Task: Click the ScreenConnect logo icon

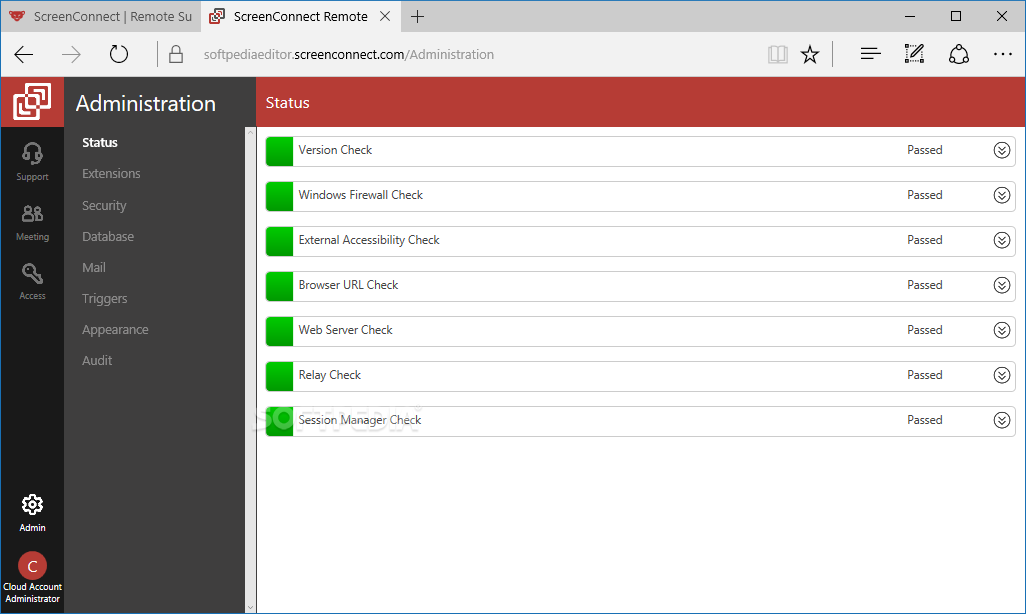Action: [x=32, y=101]
